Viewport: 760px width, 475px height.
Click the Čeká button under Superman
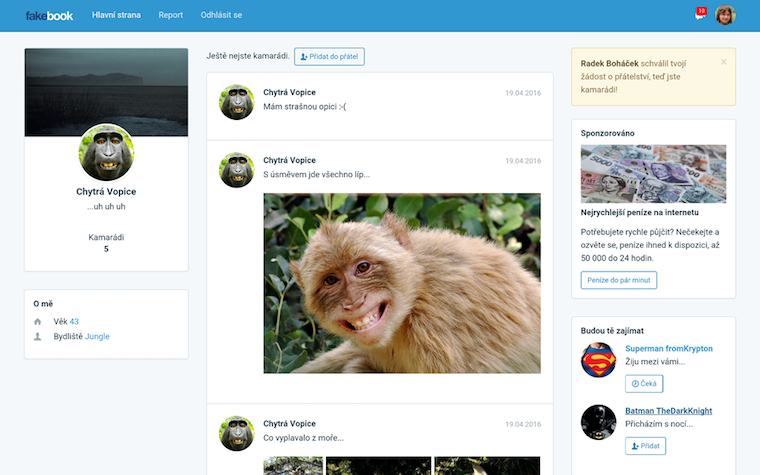tap(644, 383)
